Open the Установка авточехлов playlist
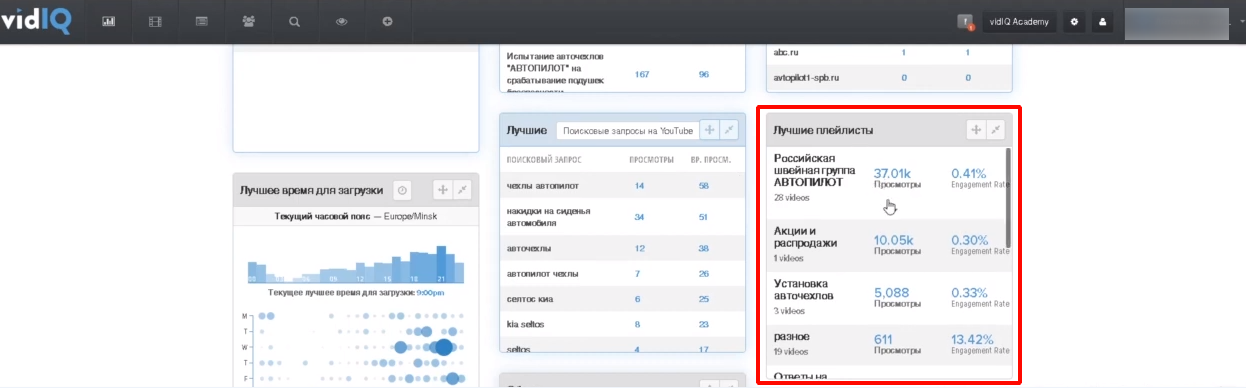 803,290
